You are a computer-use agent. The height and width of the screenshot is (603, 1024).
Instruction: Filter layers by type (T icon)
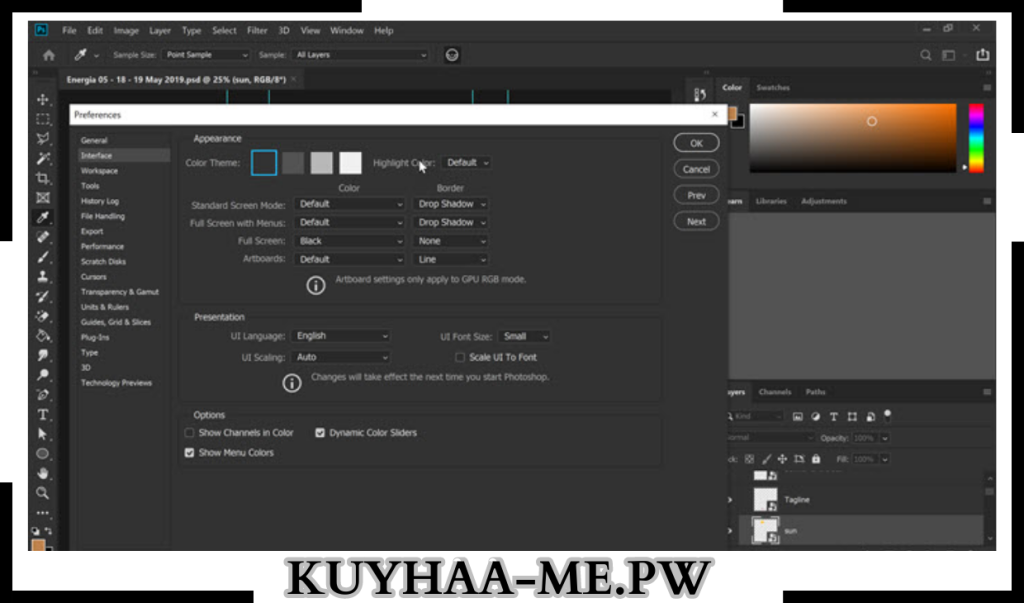coord(833,416)
